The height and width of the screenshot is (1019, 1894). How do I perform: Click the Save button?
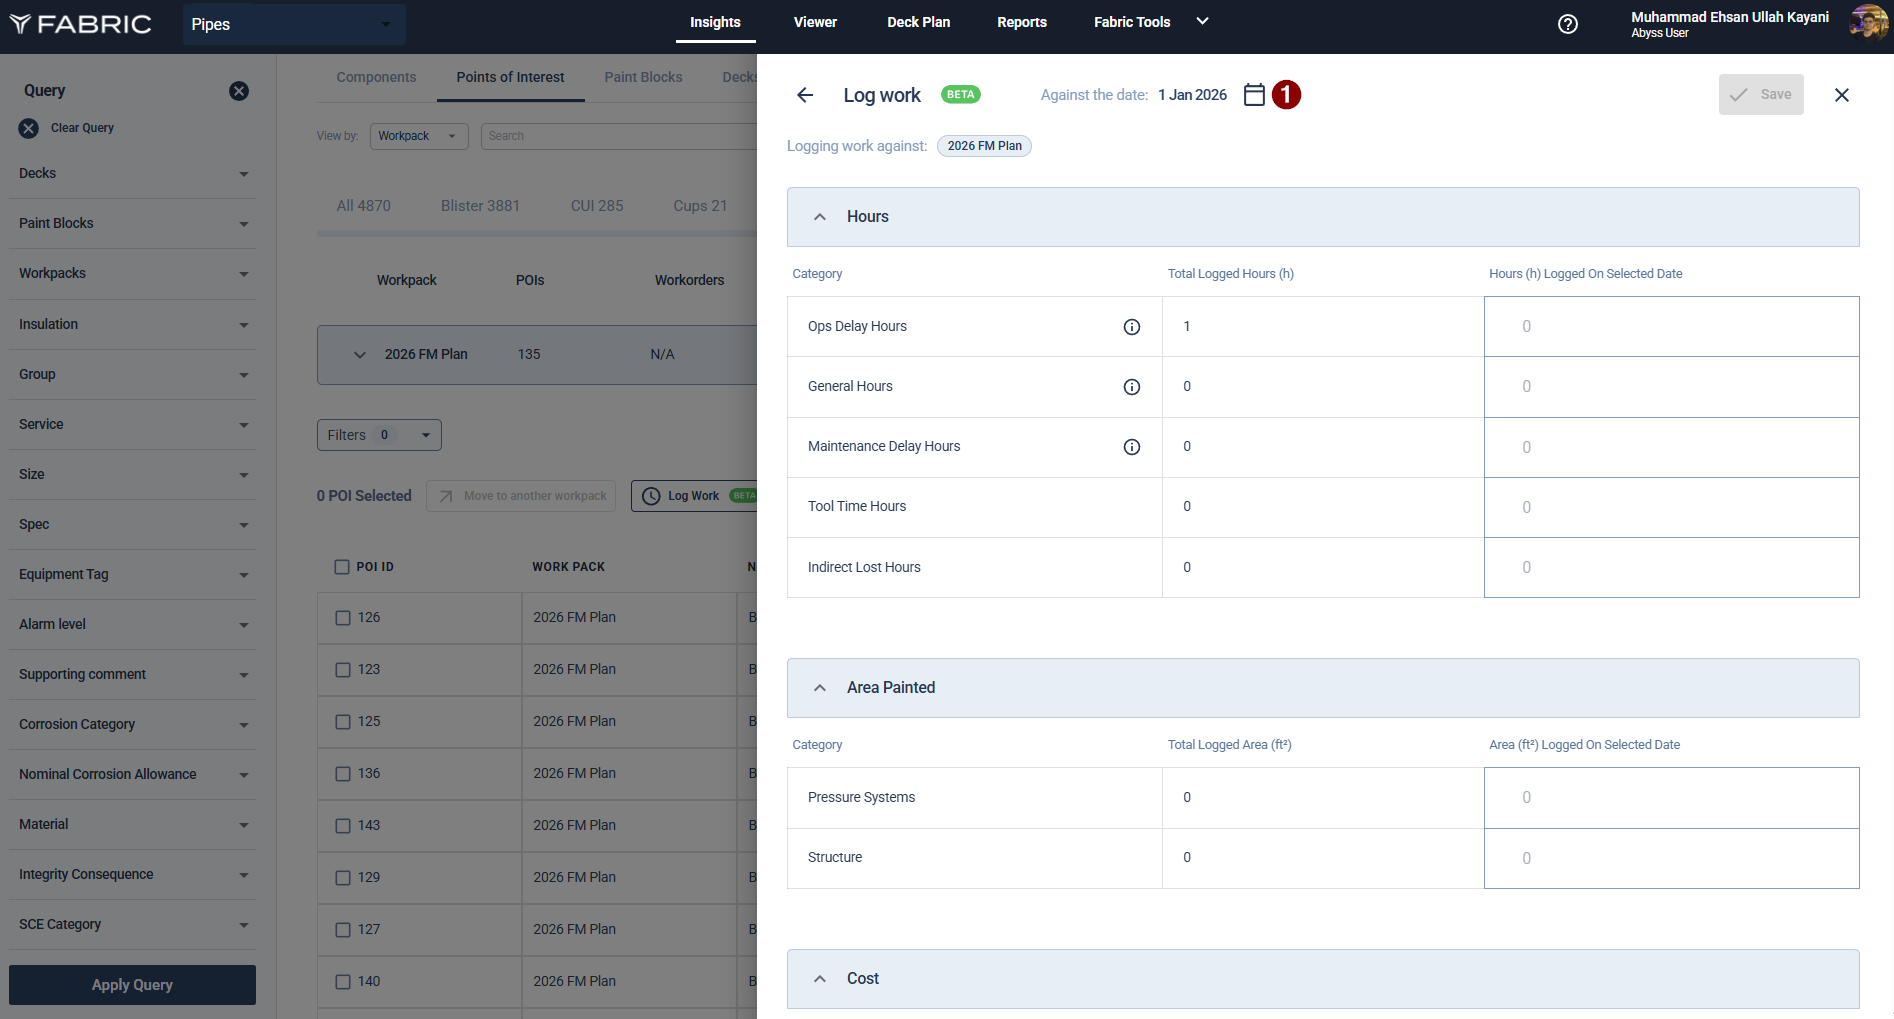coord(1760,95)
